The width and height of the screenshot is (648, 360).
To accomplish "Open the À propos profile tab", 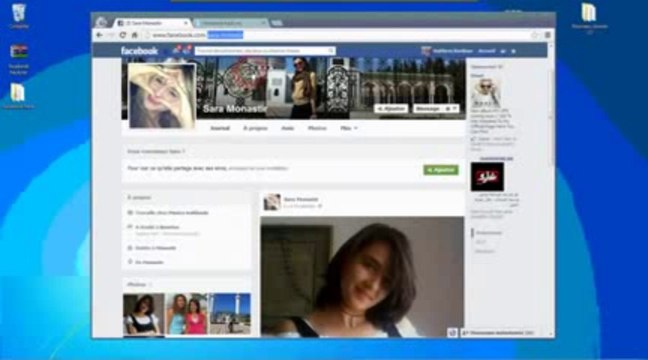I will click(255, 128).
